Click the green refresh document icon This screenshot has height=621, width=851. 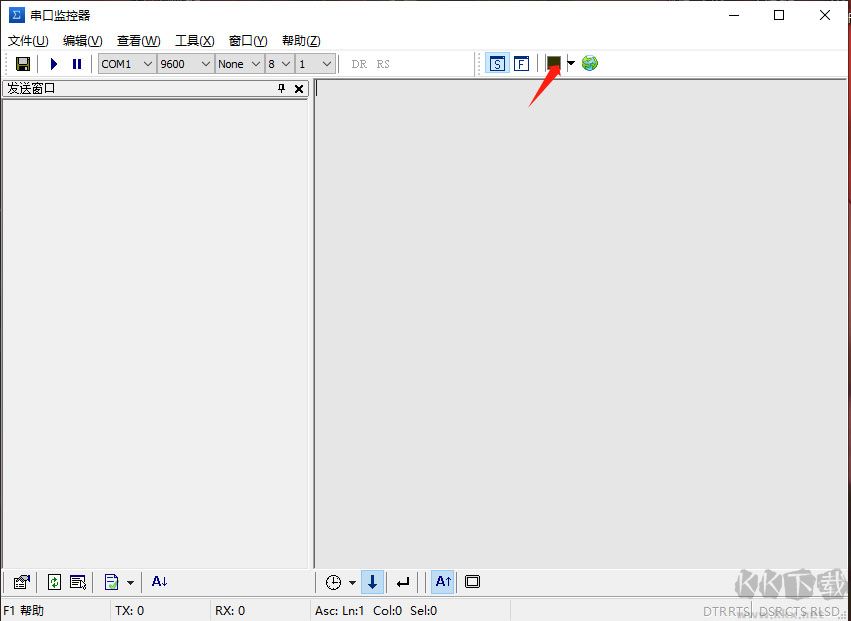(x=54, y=582)
